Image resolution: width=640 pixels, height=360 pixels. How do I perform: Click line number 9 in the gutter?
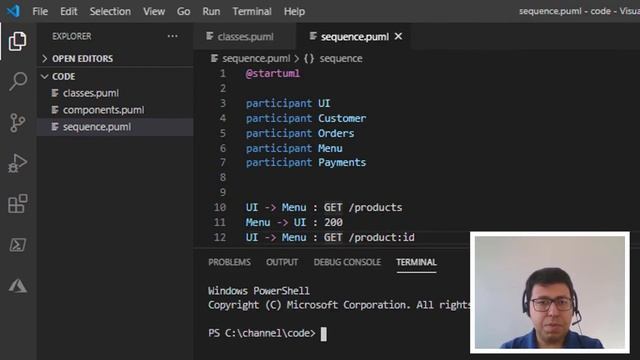(x=223, y=192)
